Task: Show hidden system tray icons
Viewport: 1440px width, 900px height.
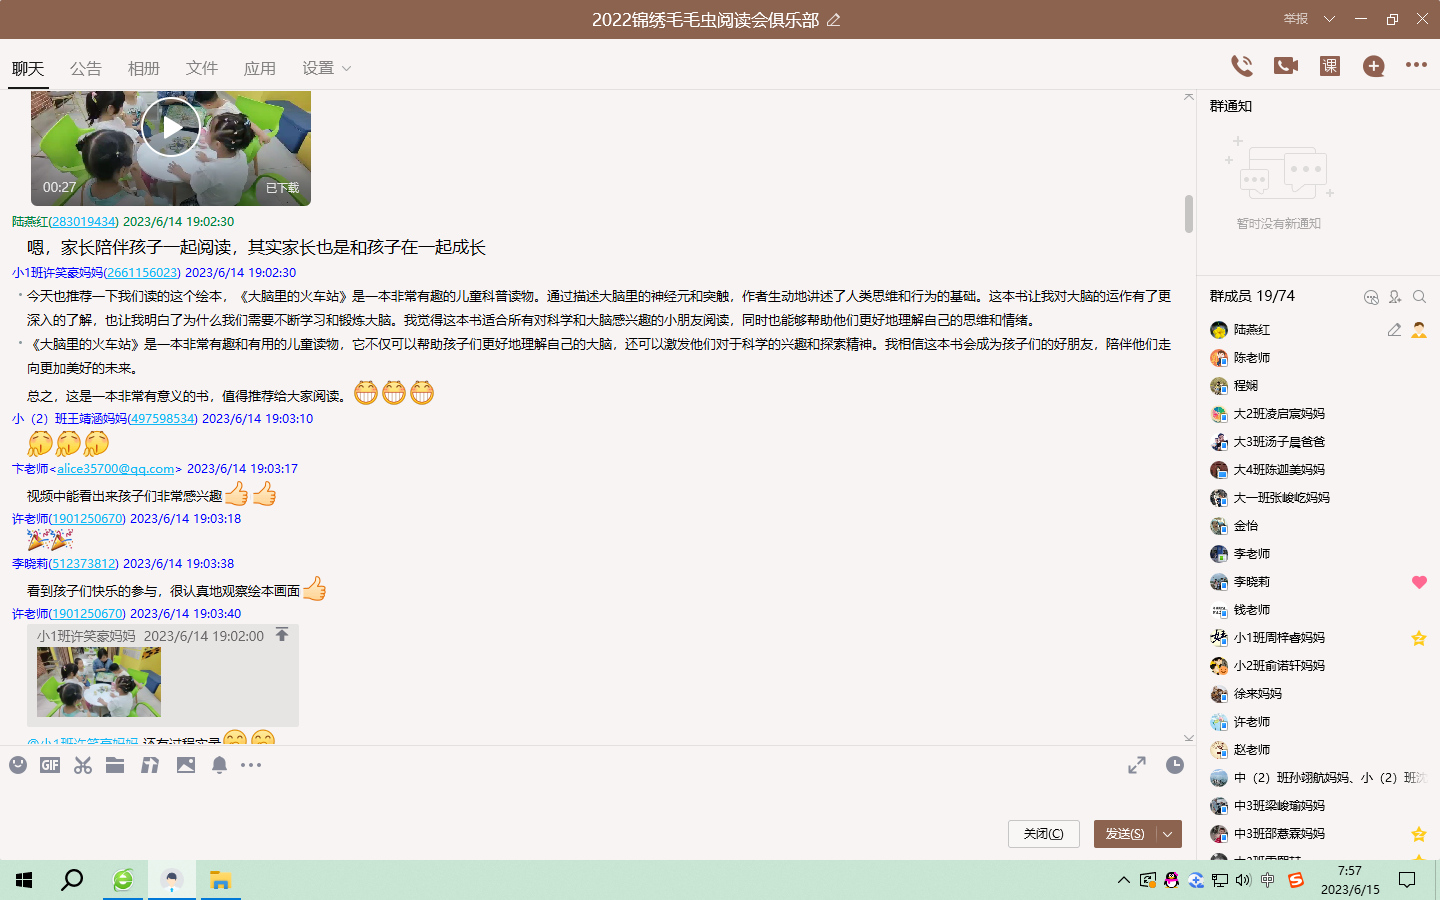Action: coord(1123,880)
